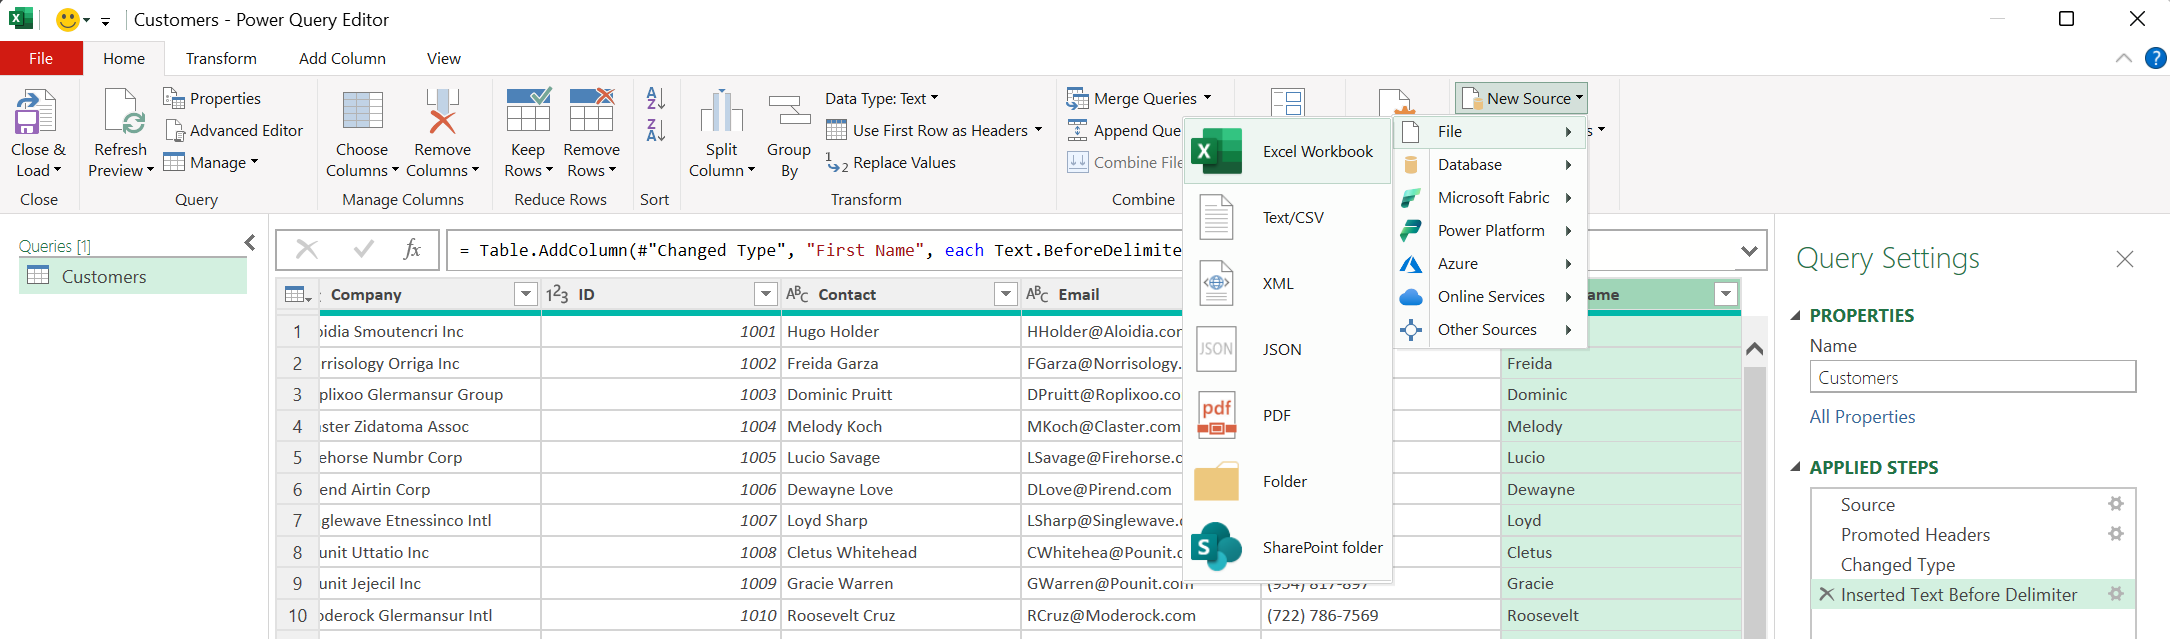The width and height of the screenshot is (2170, 639).
Task: Collapse the PROPERTIES section
Action: click(1795, 315)
